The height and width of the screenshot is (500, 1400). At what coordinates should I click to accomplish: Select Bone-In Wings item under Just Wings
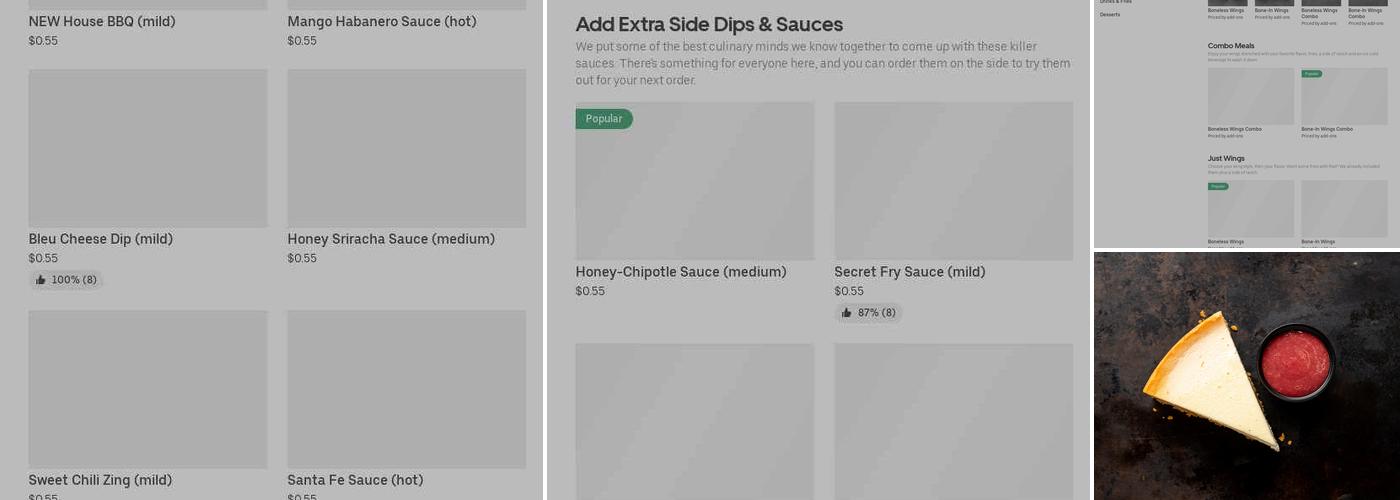click(x=1344, y=209)
